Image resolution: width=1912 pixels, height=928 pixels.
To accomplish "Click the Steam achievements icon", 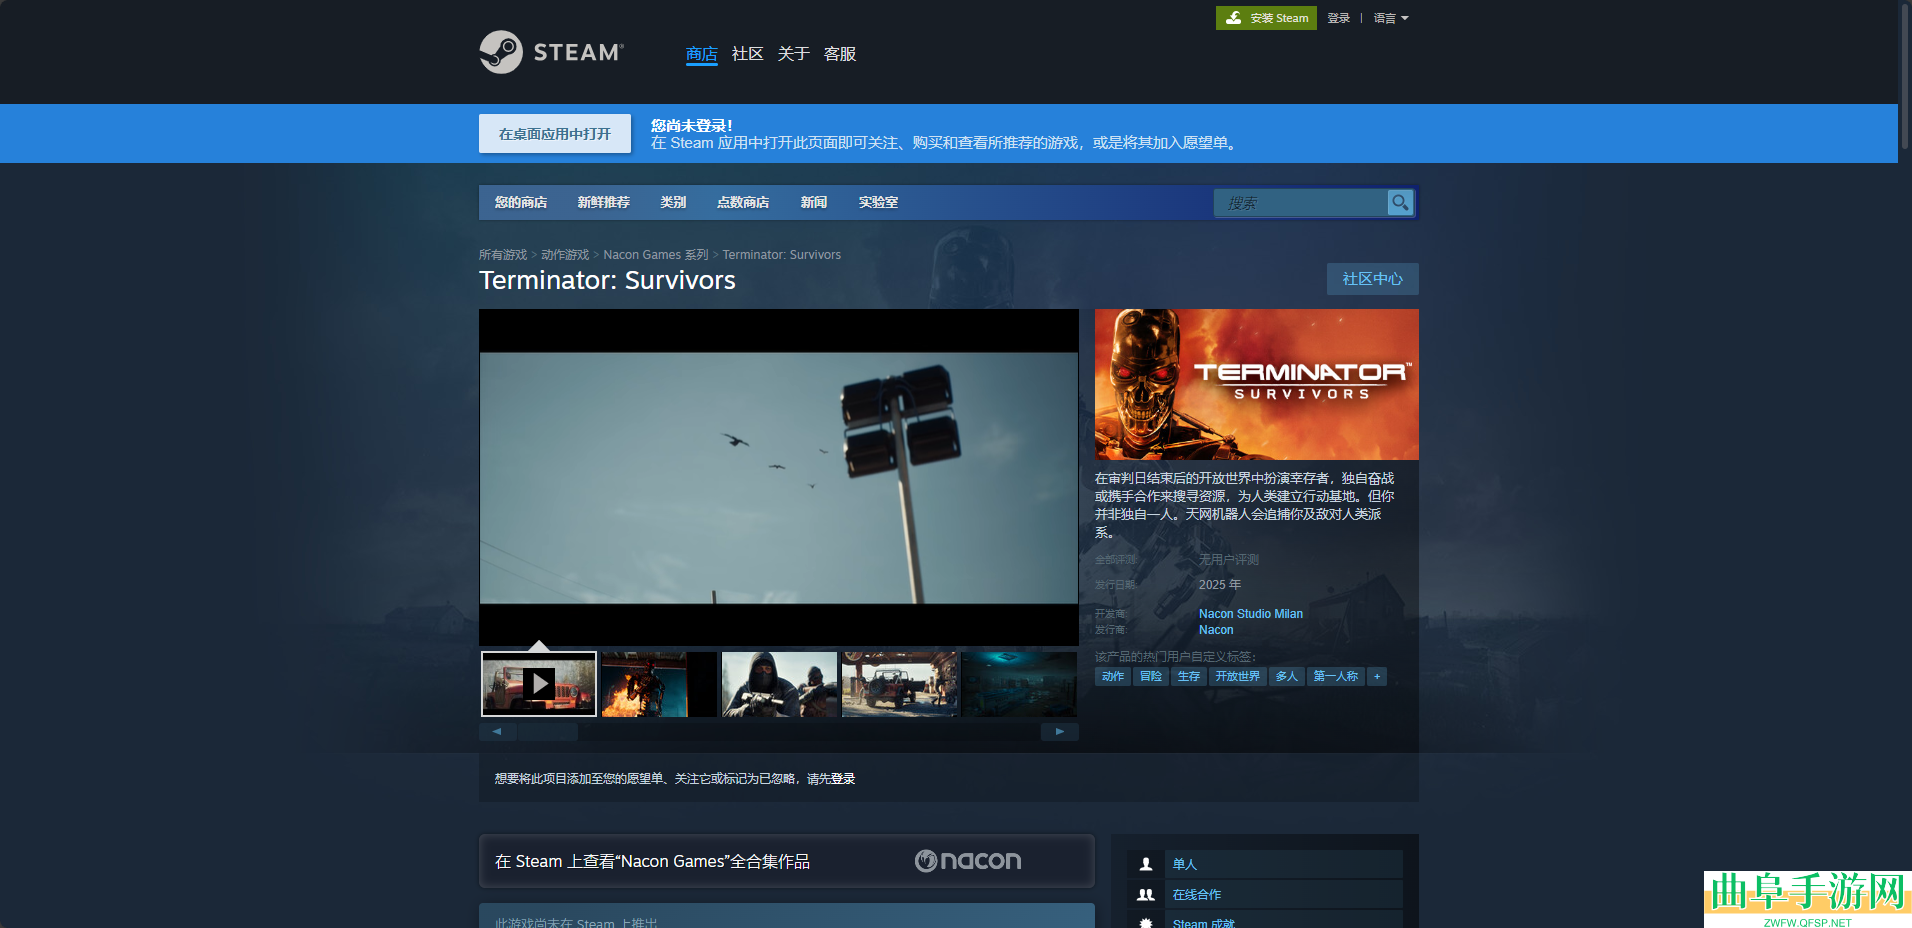I will click(1146, 923).
